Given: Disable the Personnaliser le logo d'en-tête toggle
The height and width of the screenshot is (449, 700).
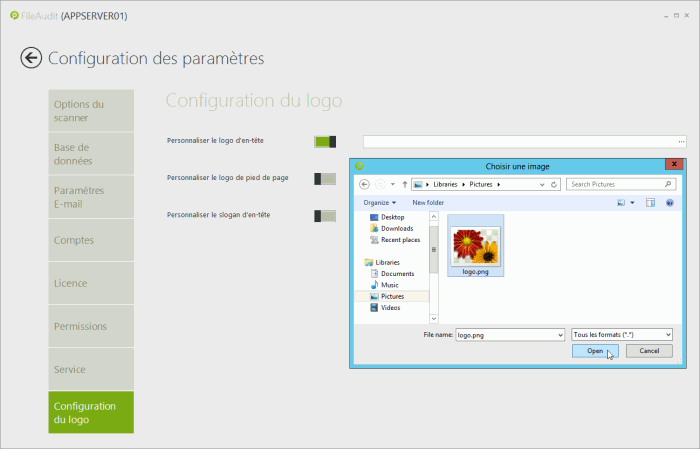Looking at the screenshot, I should [324, 142].
